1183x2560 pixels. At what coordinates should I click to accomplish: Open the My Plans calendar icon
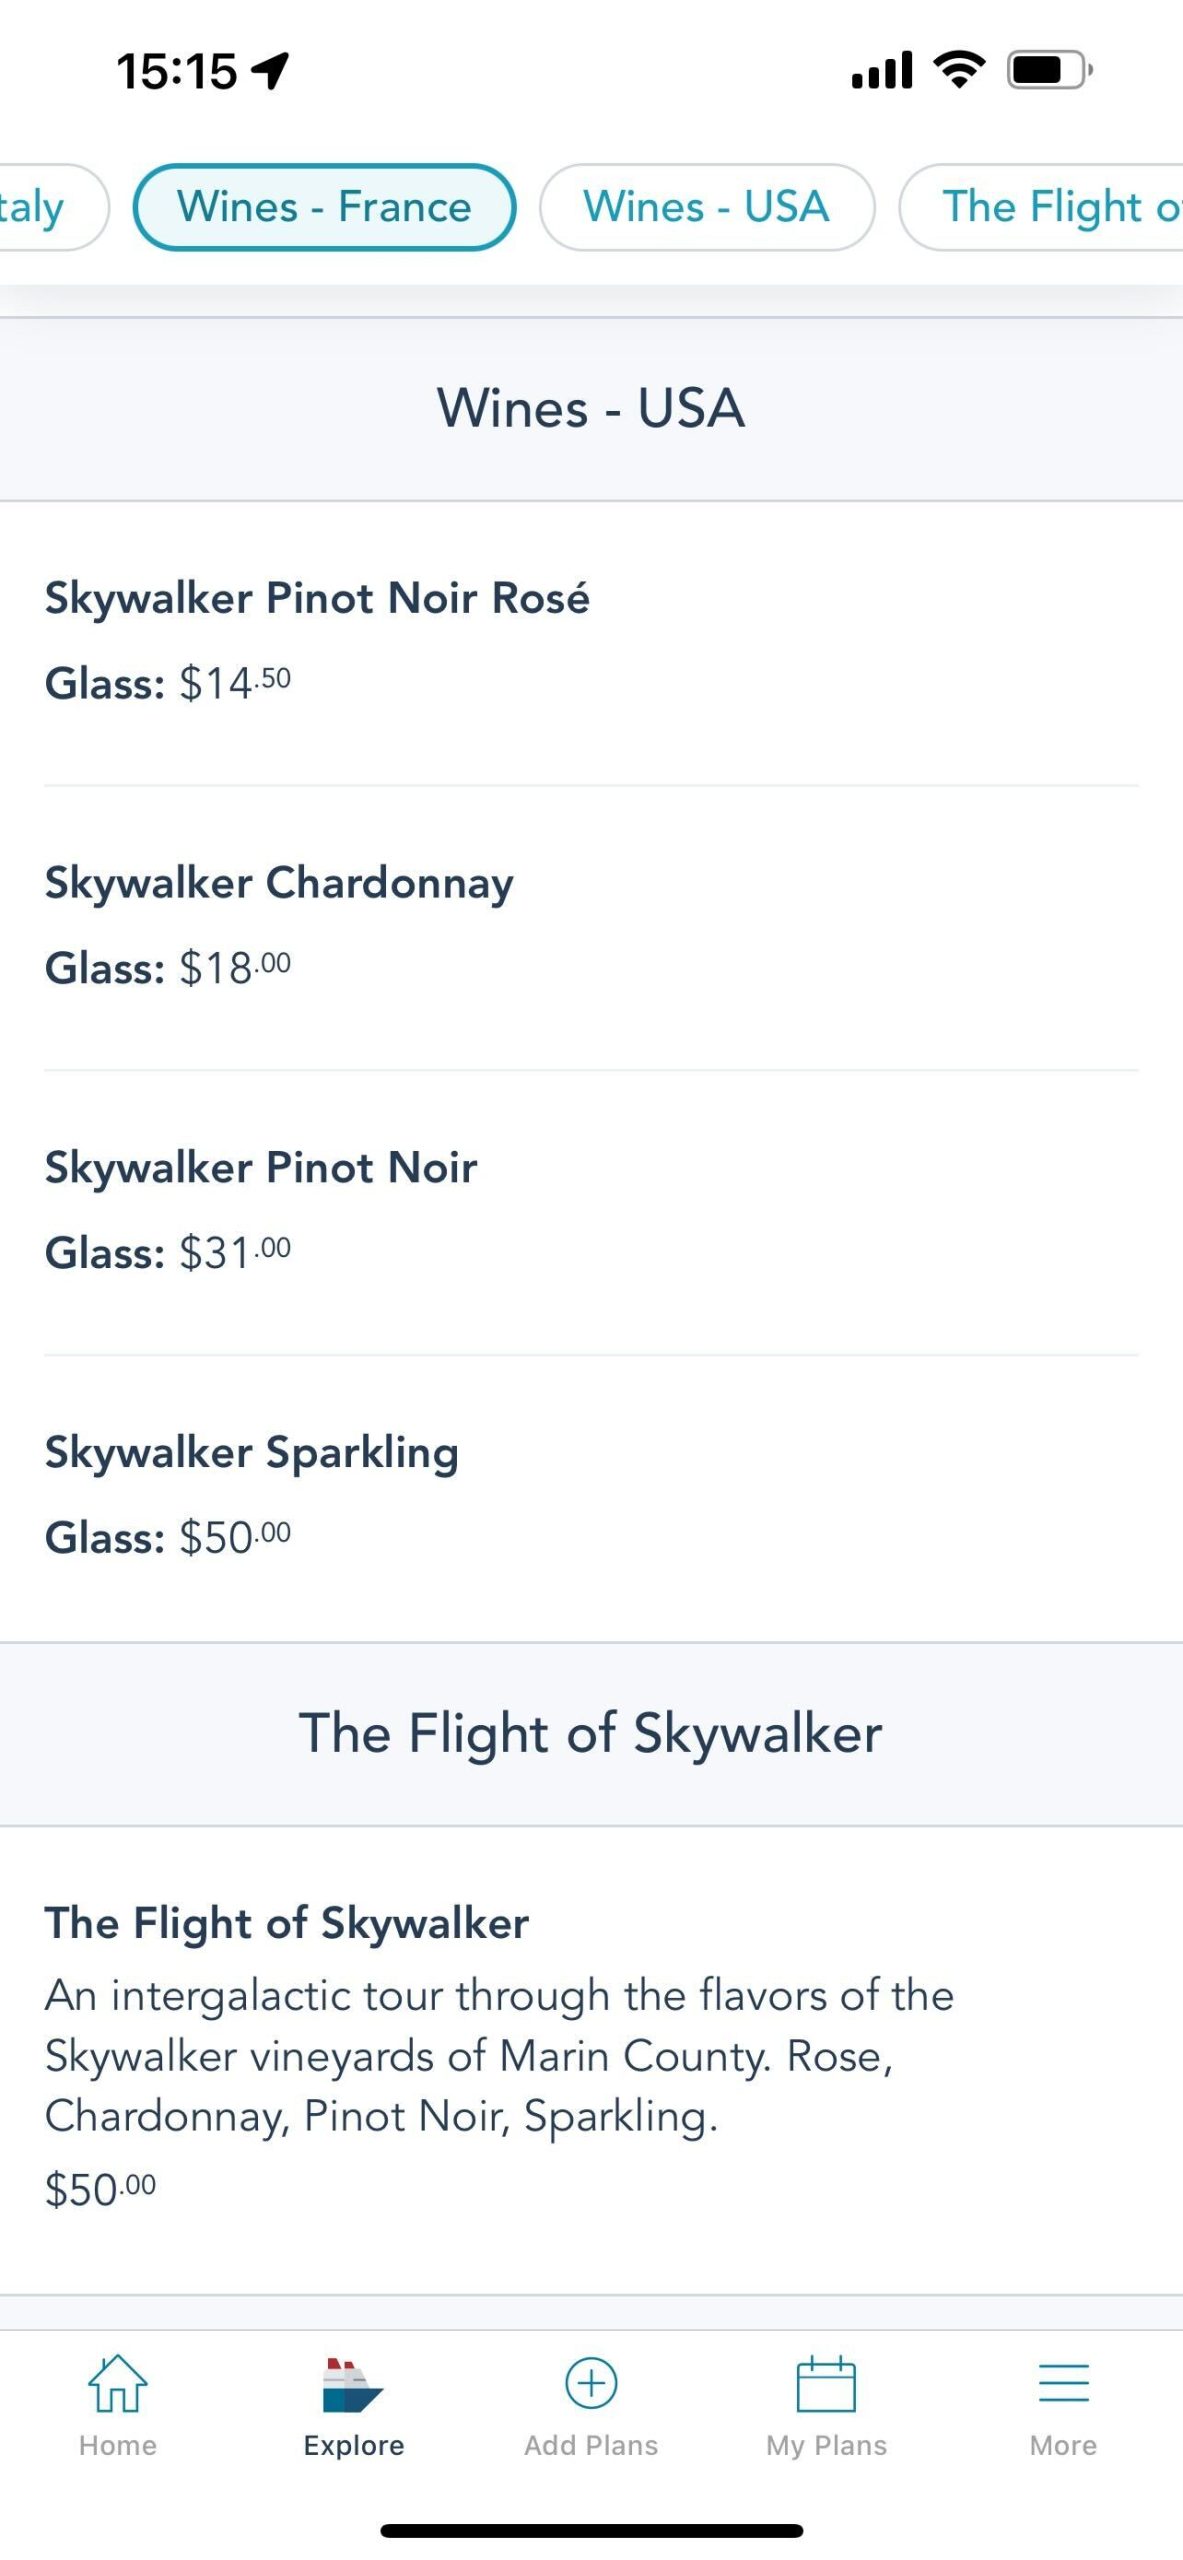(826, 2385)
